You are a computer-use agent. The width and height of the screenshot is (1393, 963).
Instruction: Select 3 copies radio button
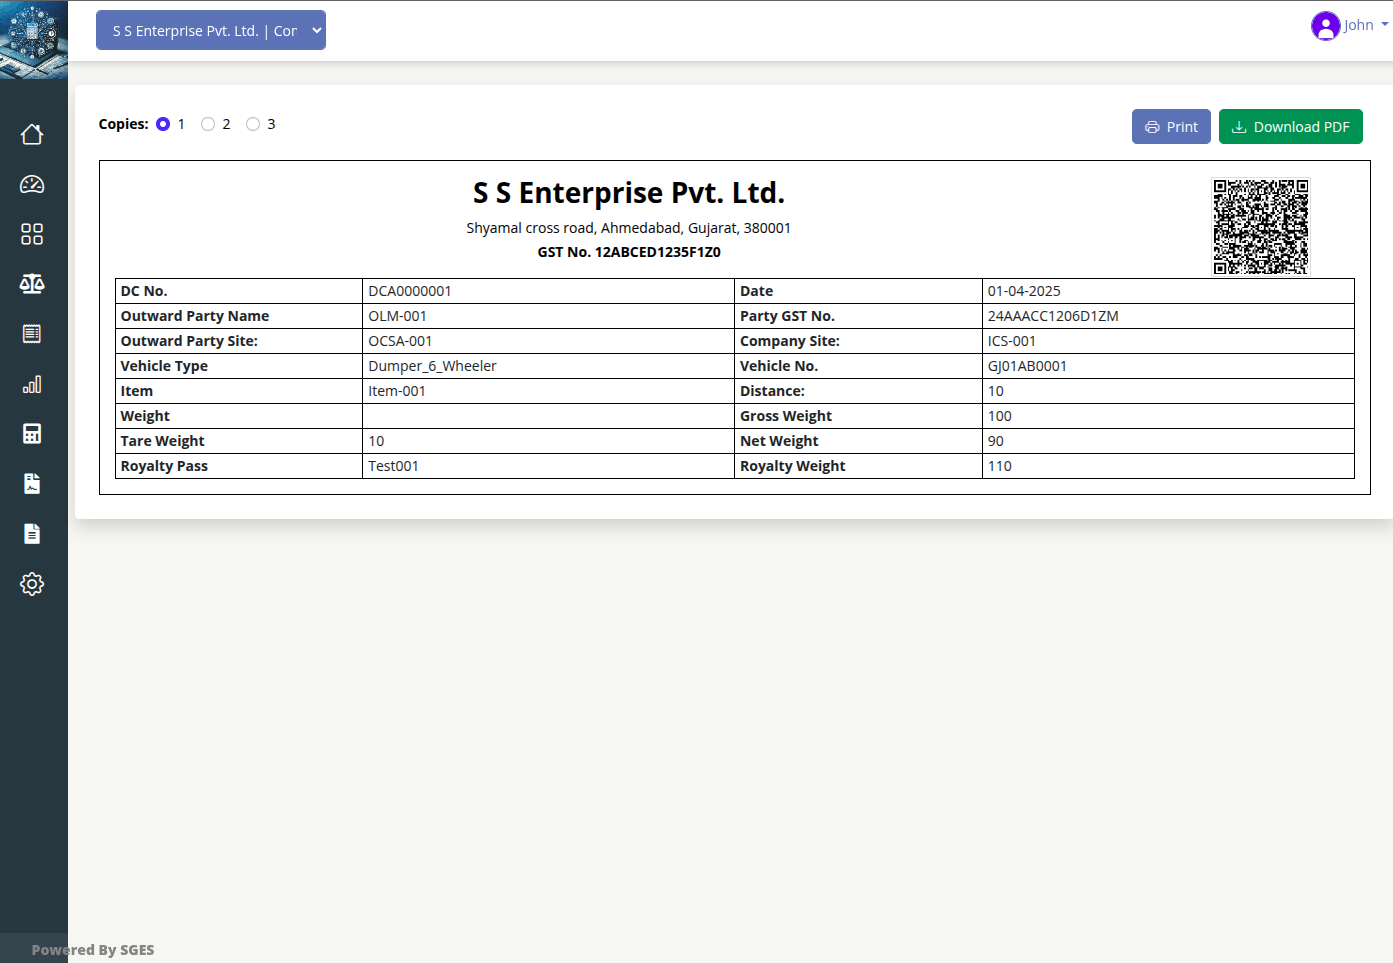coord(253,124)
